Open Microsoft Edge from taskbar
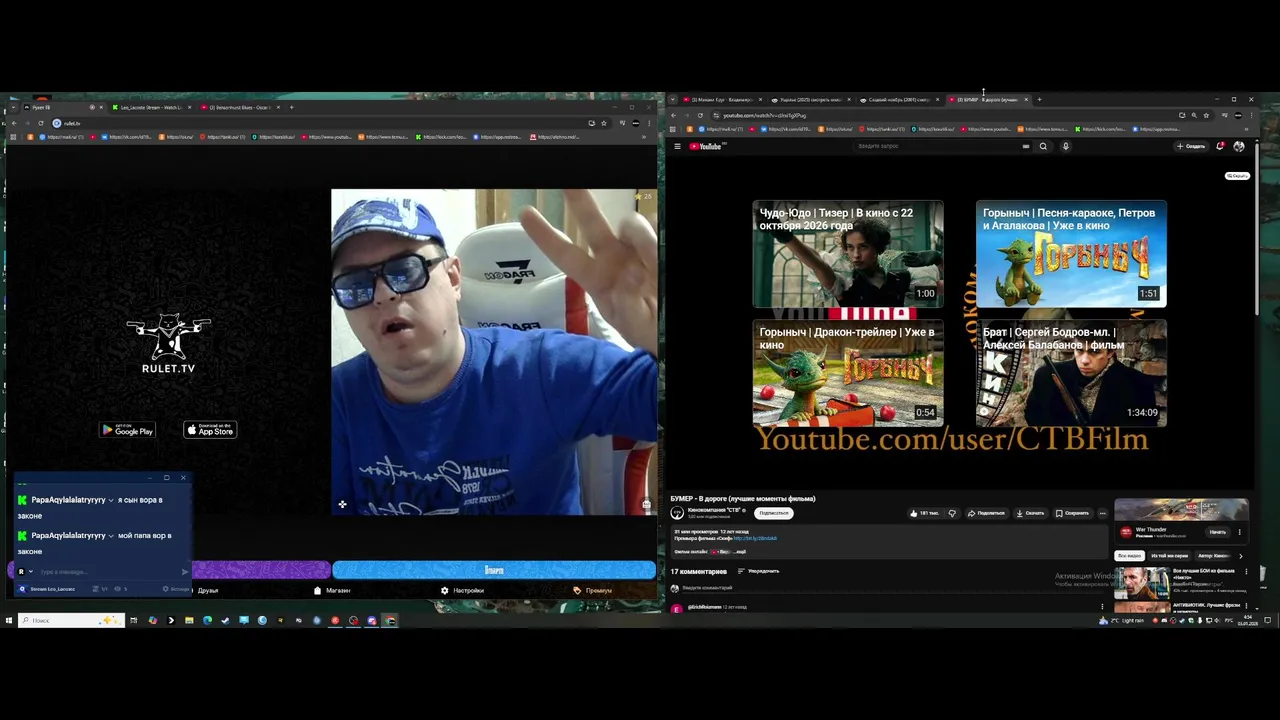Screen dimensions: 1280x720 [207, 620]
